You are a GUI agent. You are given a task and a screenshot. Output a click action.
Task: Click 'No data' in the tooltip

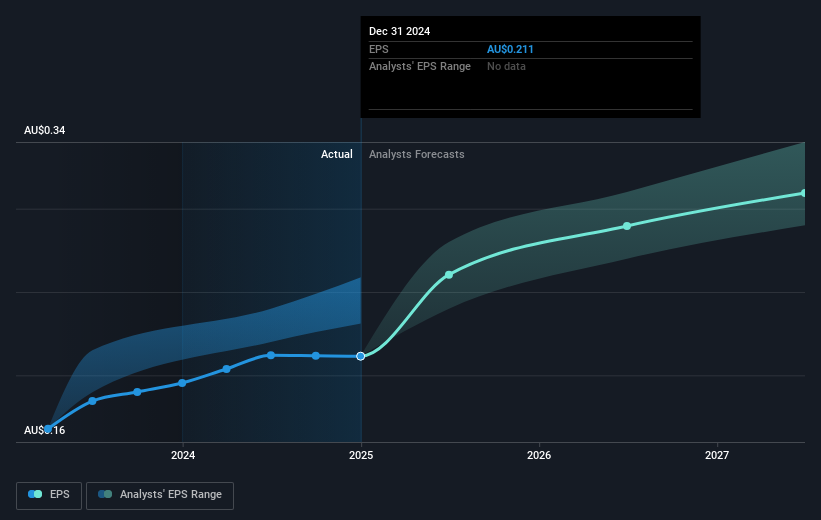point(506,67)
